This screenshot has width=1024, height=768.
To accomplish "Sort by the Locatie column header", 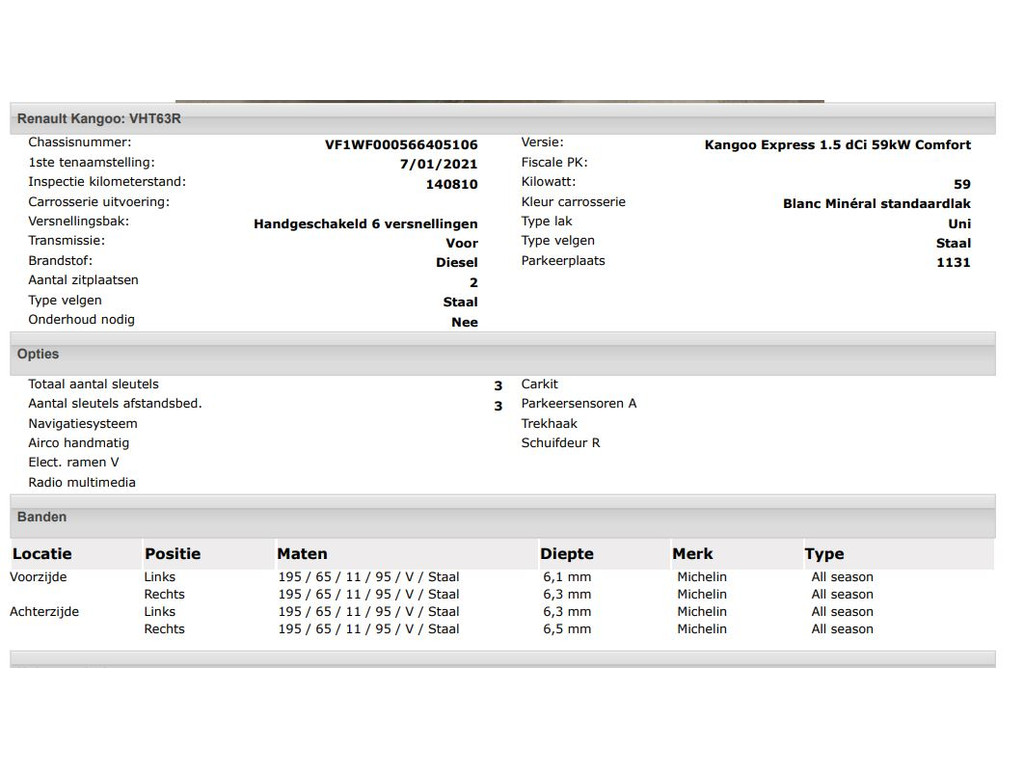I will point(42,554).
